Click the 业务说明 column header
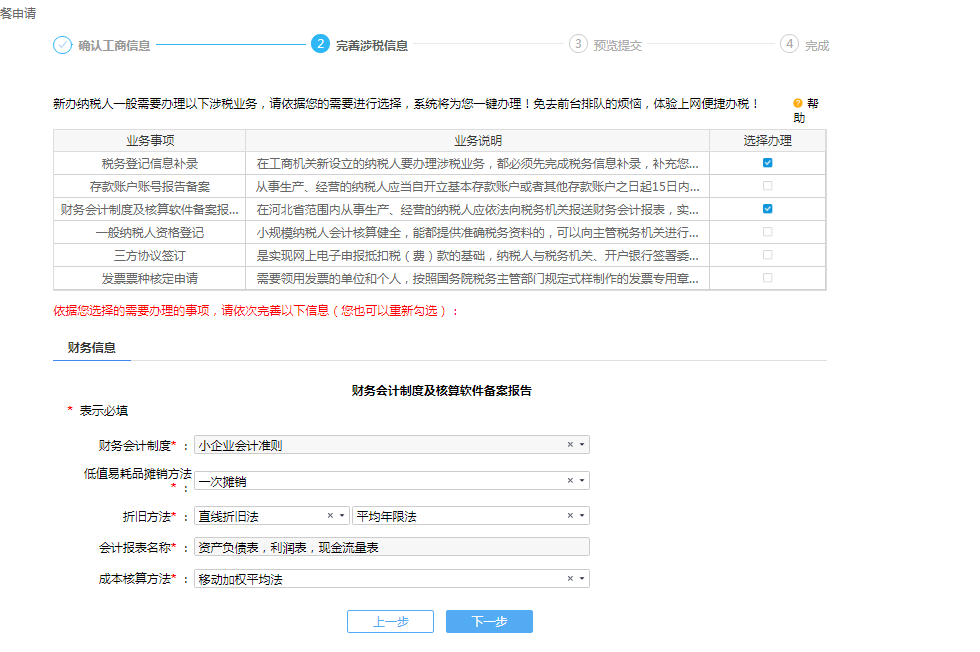Screen dimensions: 980x652 tap(478, 141)
